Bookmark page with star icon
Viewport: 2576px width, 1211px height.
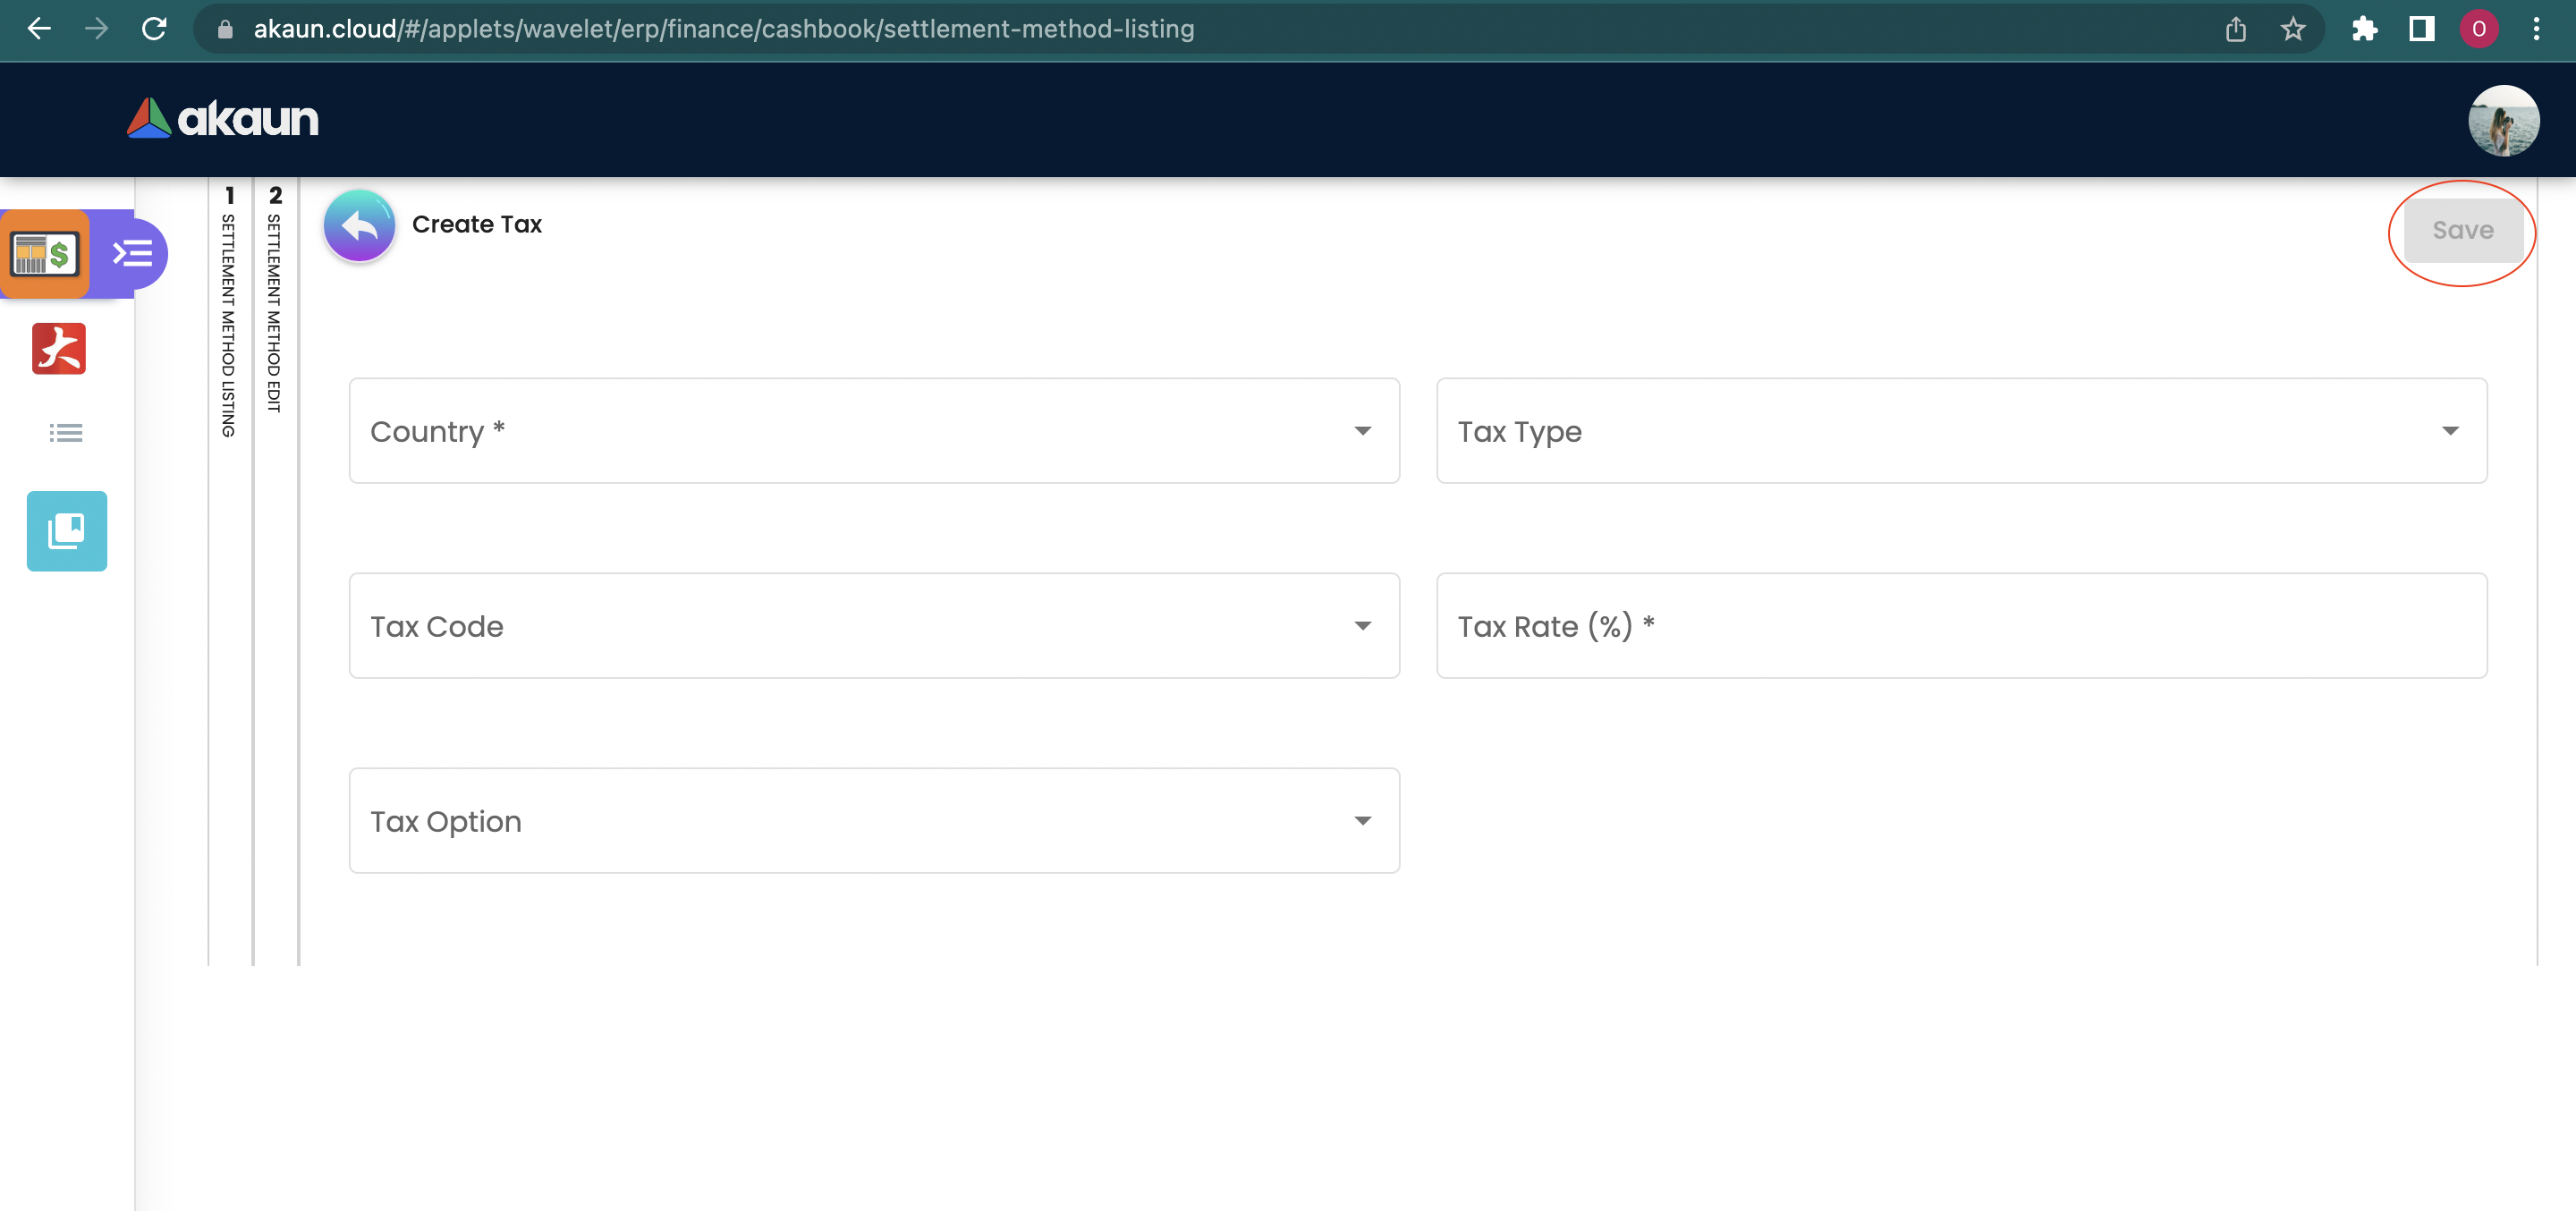[2293, 29]
